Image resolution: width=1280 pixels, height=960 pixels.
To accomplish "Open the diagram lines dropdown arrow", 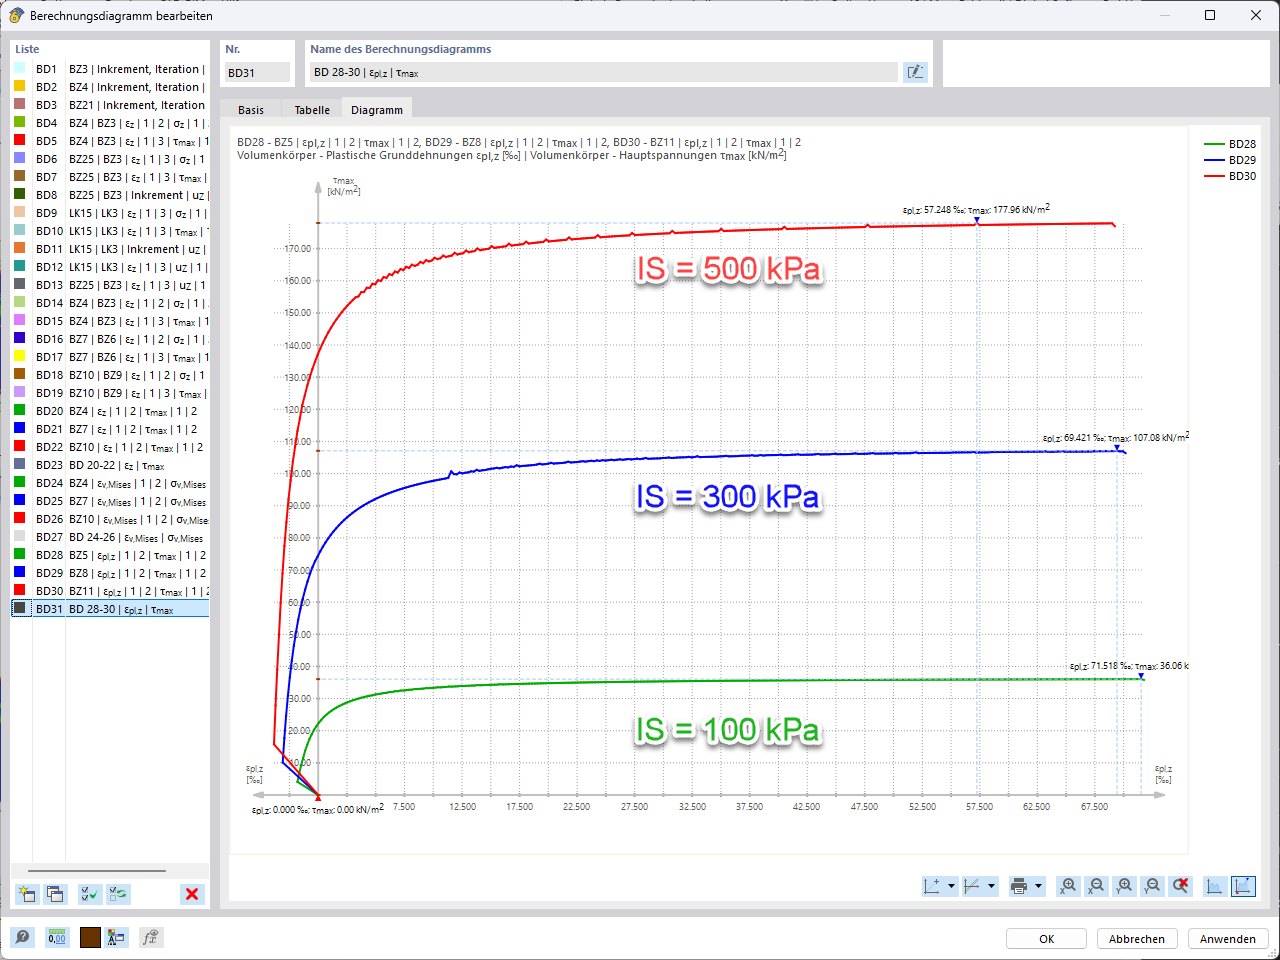I will point(992,886).
